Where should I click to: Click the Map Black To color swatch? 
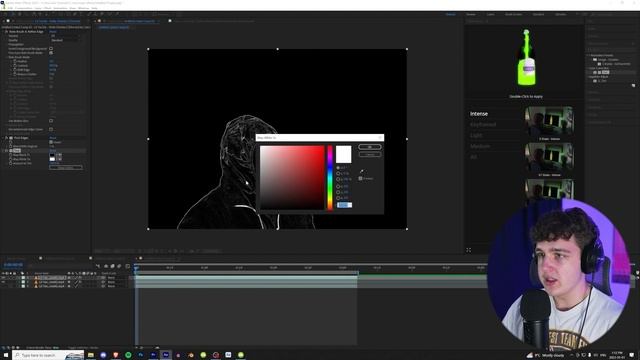pos(52,155)
